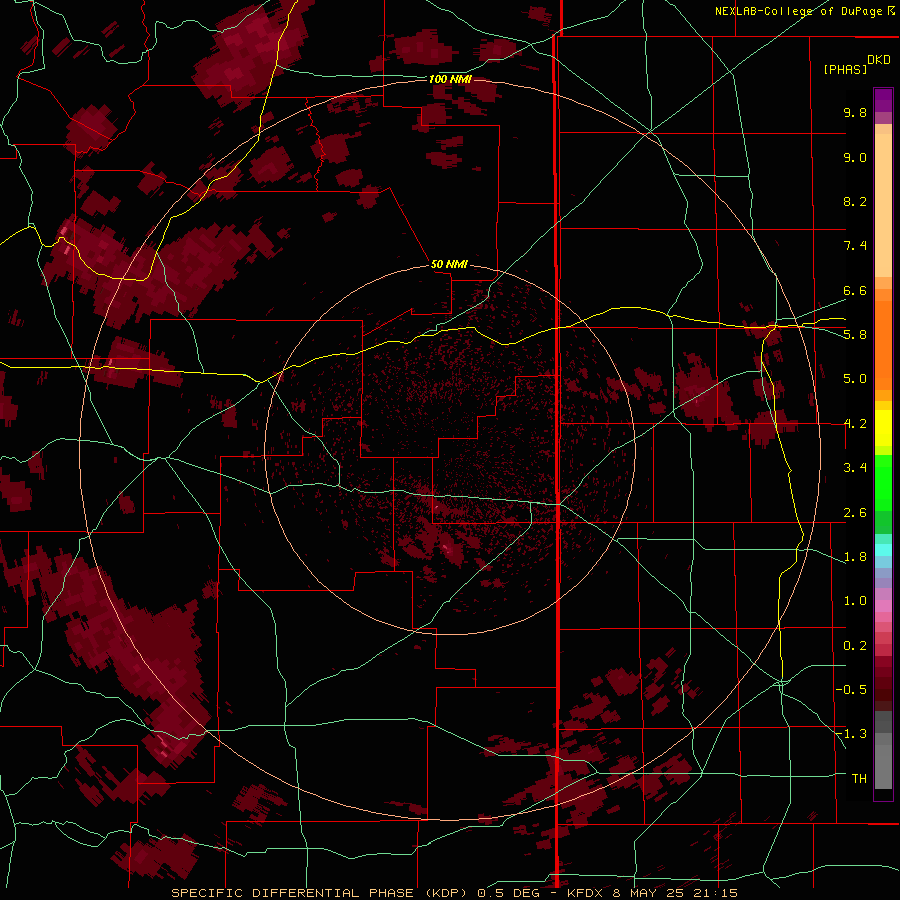900x900 pixels.
Task: Click the -1.3 legend value
Action: click(x=851, y=734)
